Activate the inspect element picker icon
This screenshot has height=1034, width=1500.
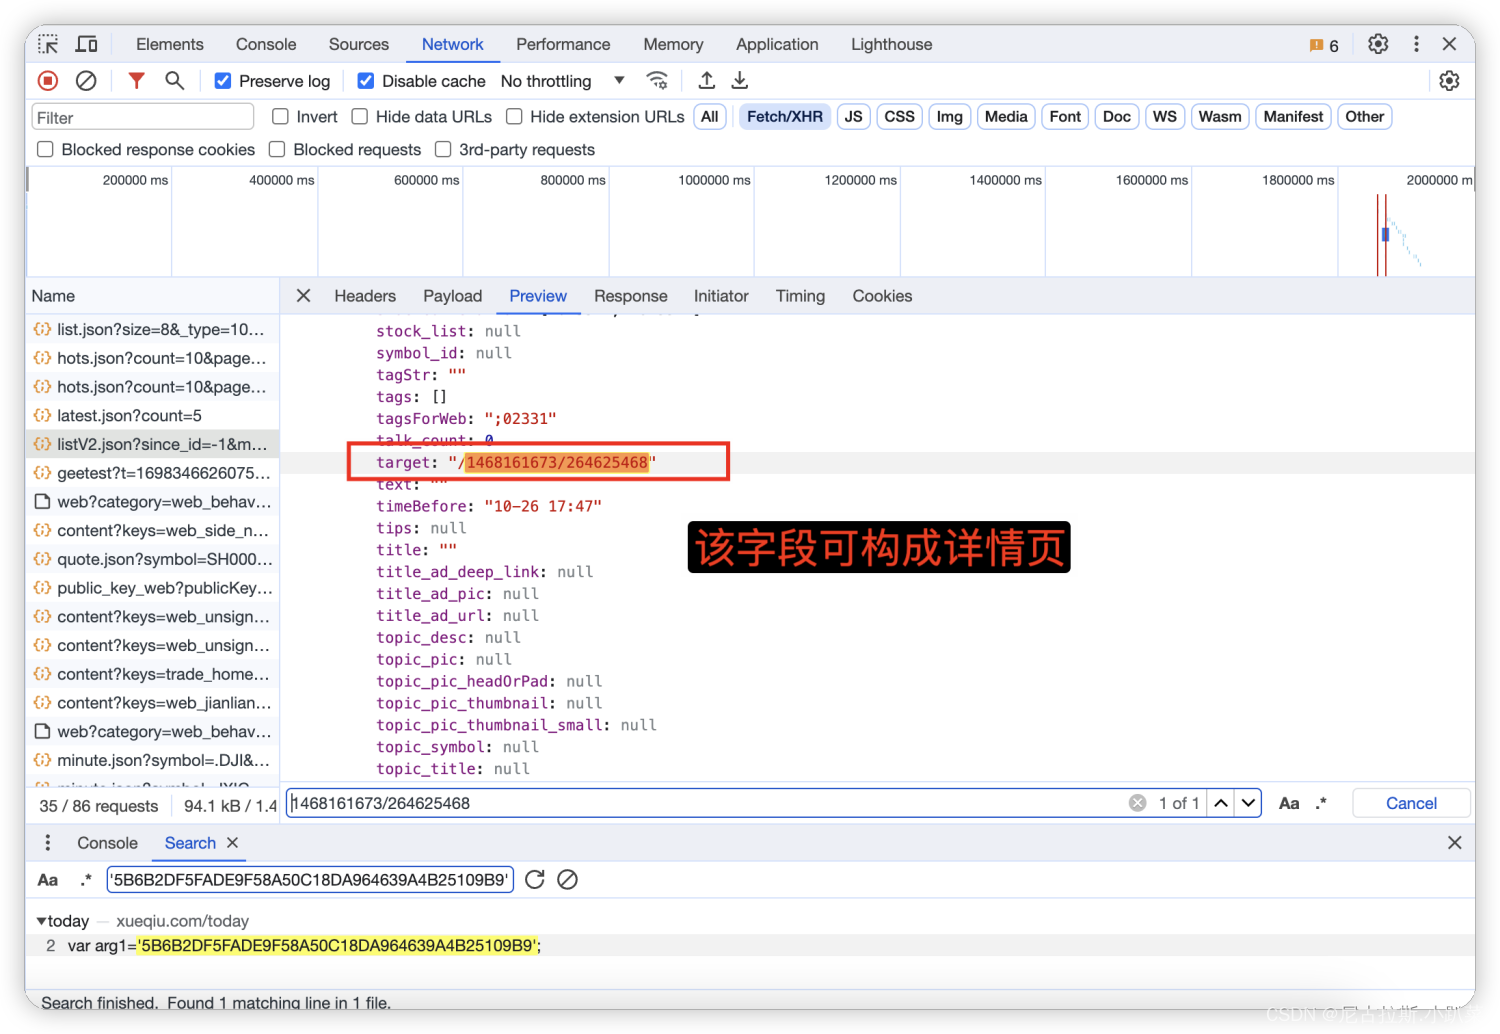[x=48, y=44]
